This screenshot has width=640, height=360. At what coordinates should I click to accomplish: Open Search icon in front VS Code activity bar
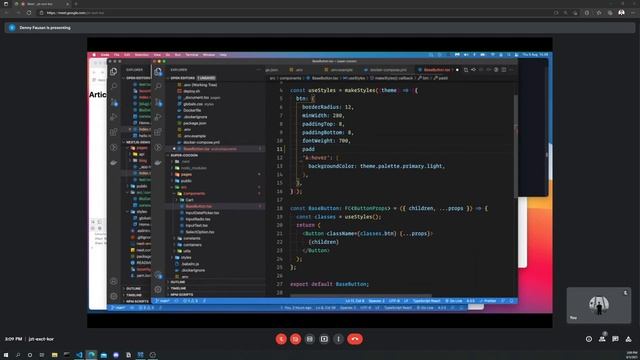click(x=158, y=86)
